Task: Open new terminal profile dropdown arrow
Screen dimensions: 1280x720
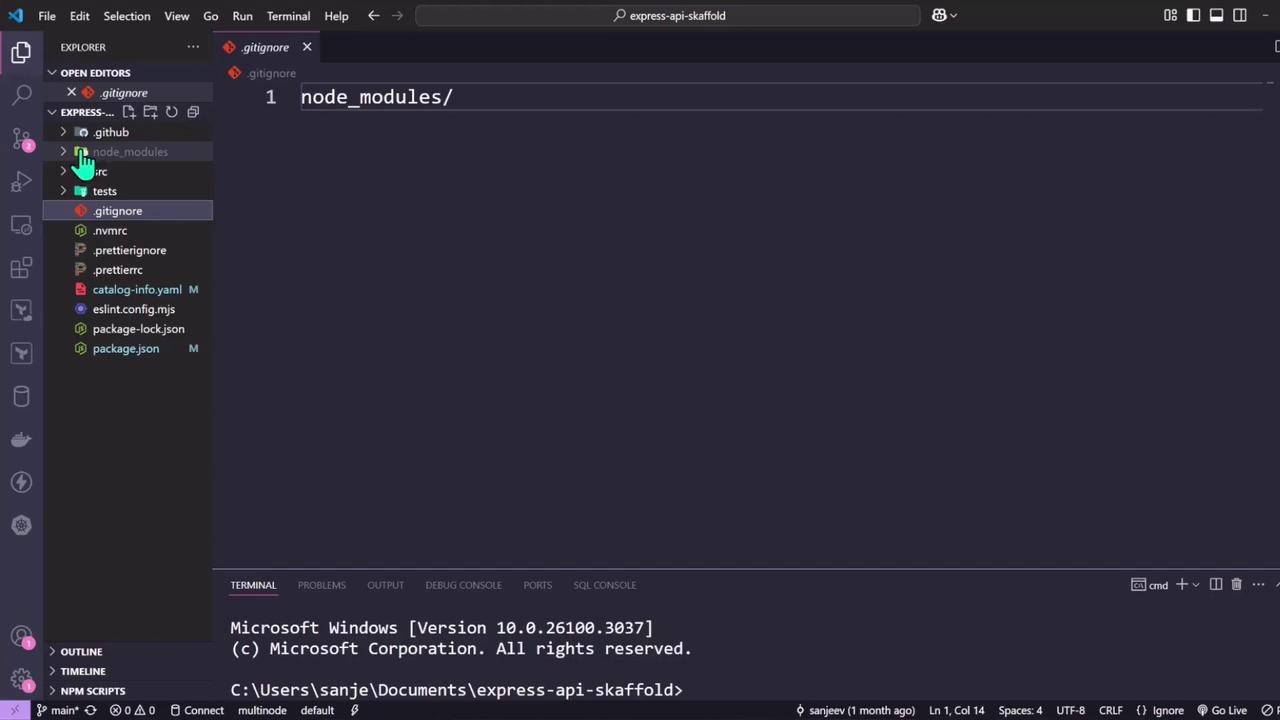Action: [x=1195, y=585]
